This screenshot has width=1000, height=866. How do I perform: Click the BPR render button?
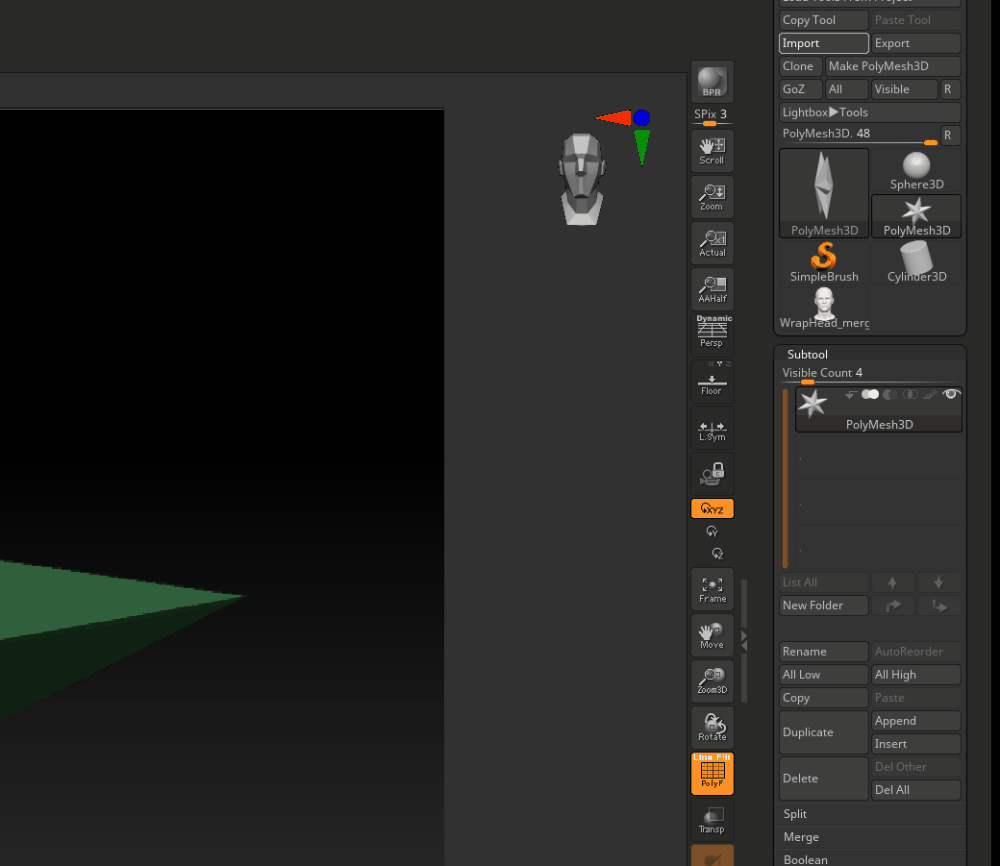(712, 81)
